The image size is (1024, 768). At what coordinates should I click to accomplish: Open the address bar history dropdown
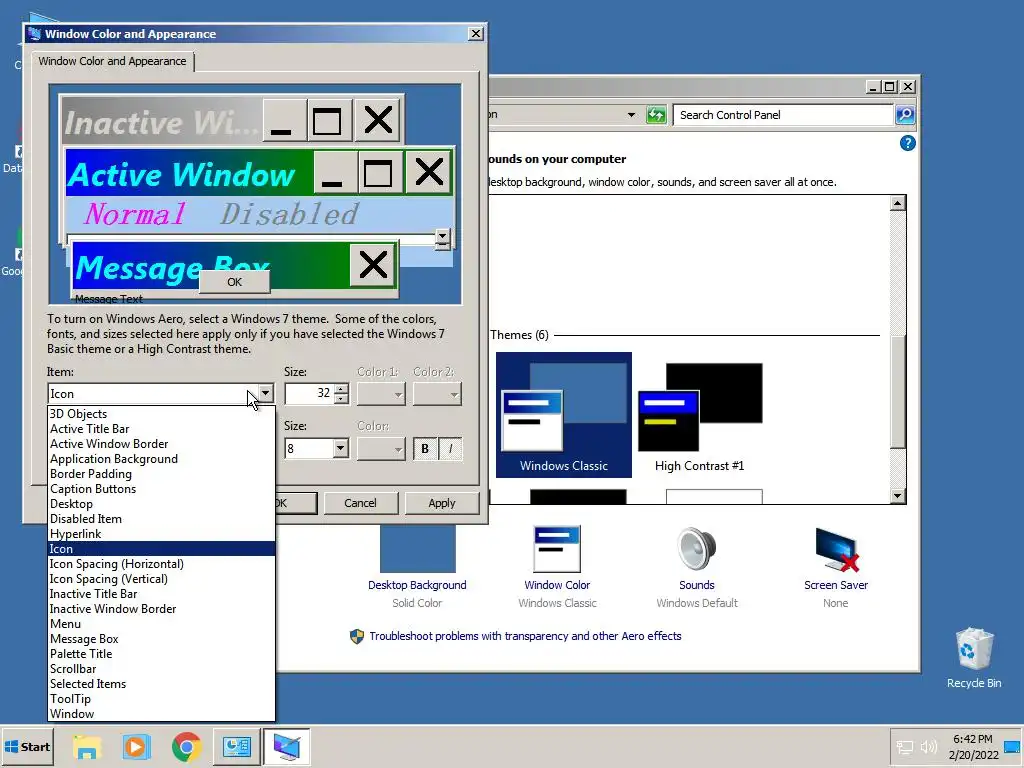click(x=631, y=115)
